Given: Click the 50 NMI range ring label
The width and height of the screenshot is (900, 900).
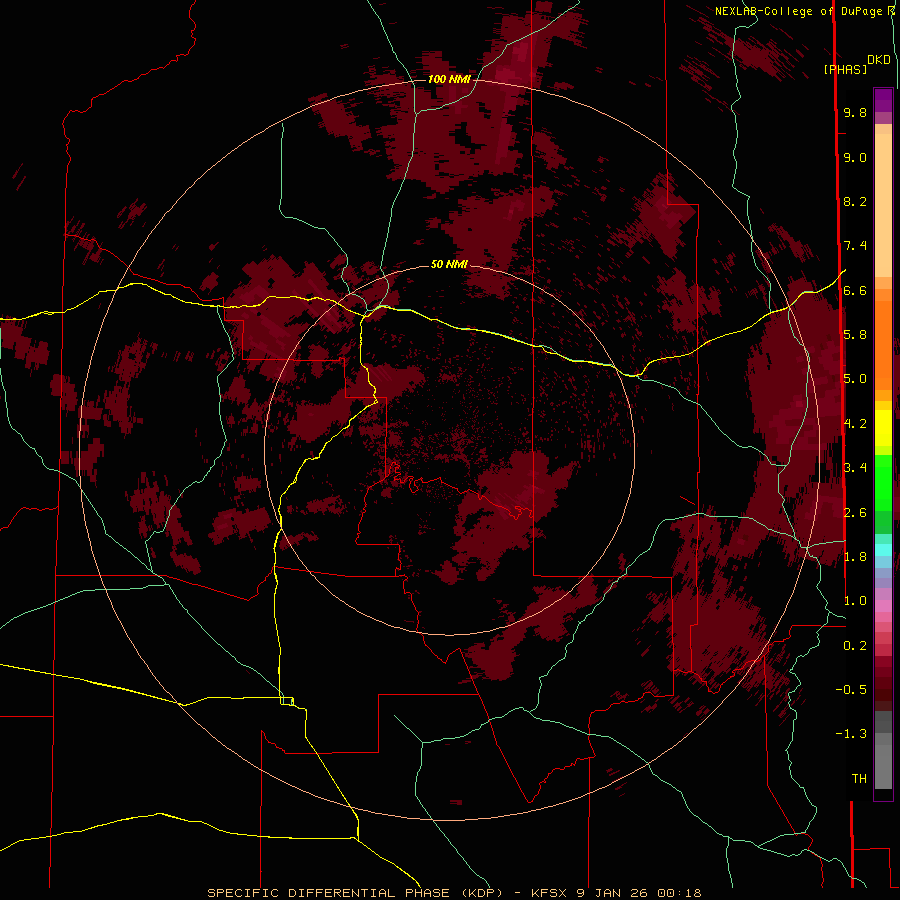Looking at the screenshot, I should [x=449, y=264].
